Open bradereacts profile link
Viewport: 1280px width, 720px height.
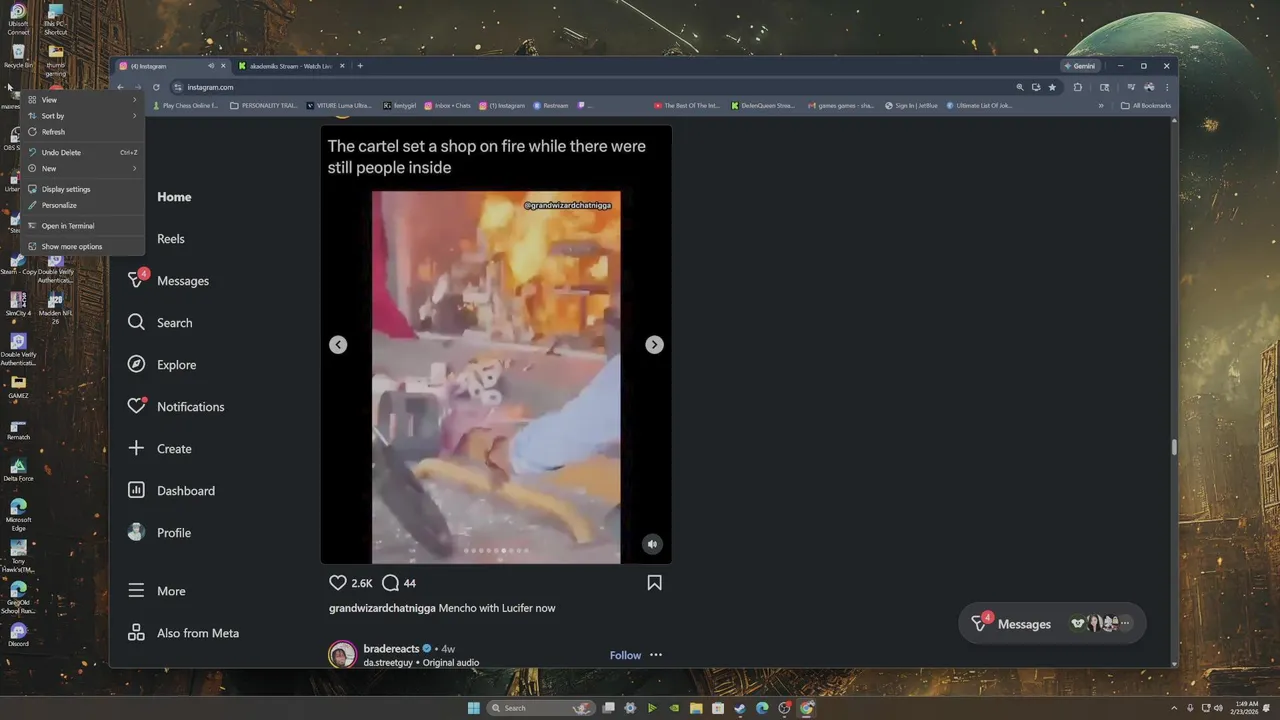tap(391, 648)
